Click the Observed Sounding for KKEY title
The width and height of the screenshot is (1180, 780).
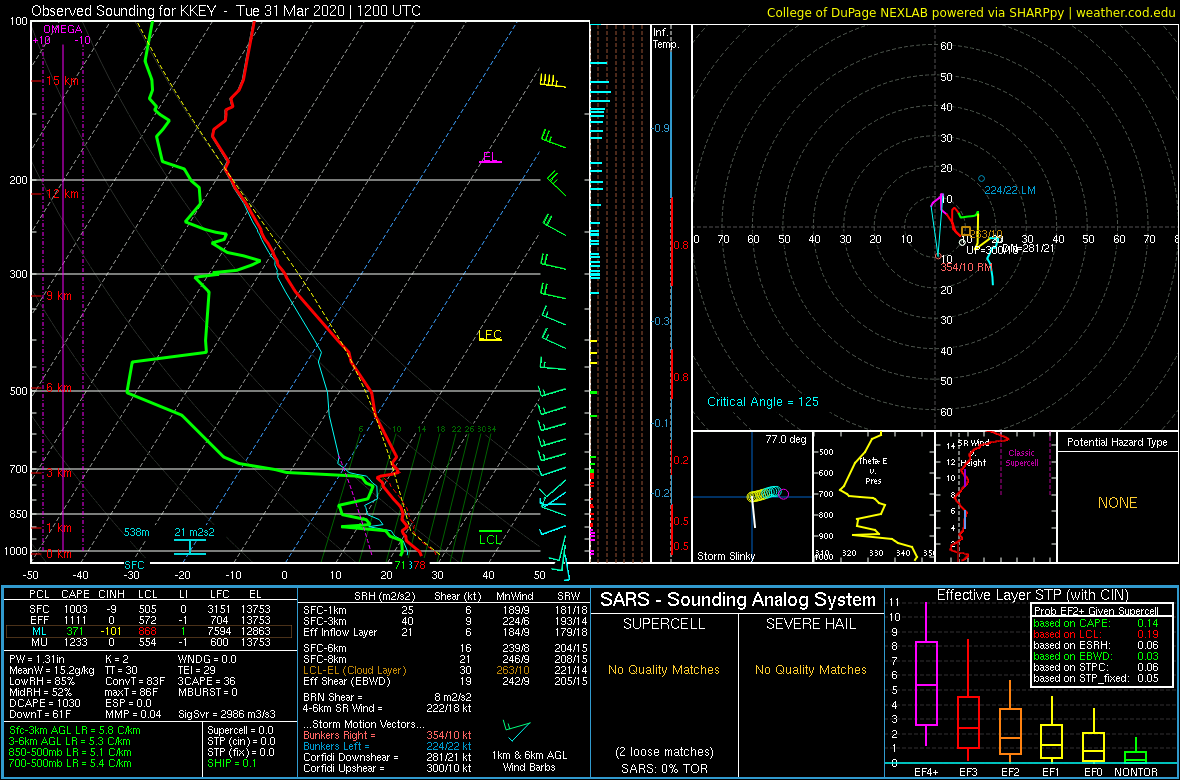click(x=226, y=11)
